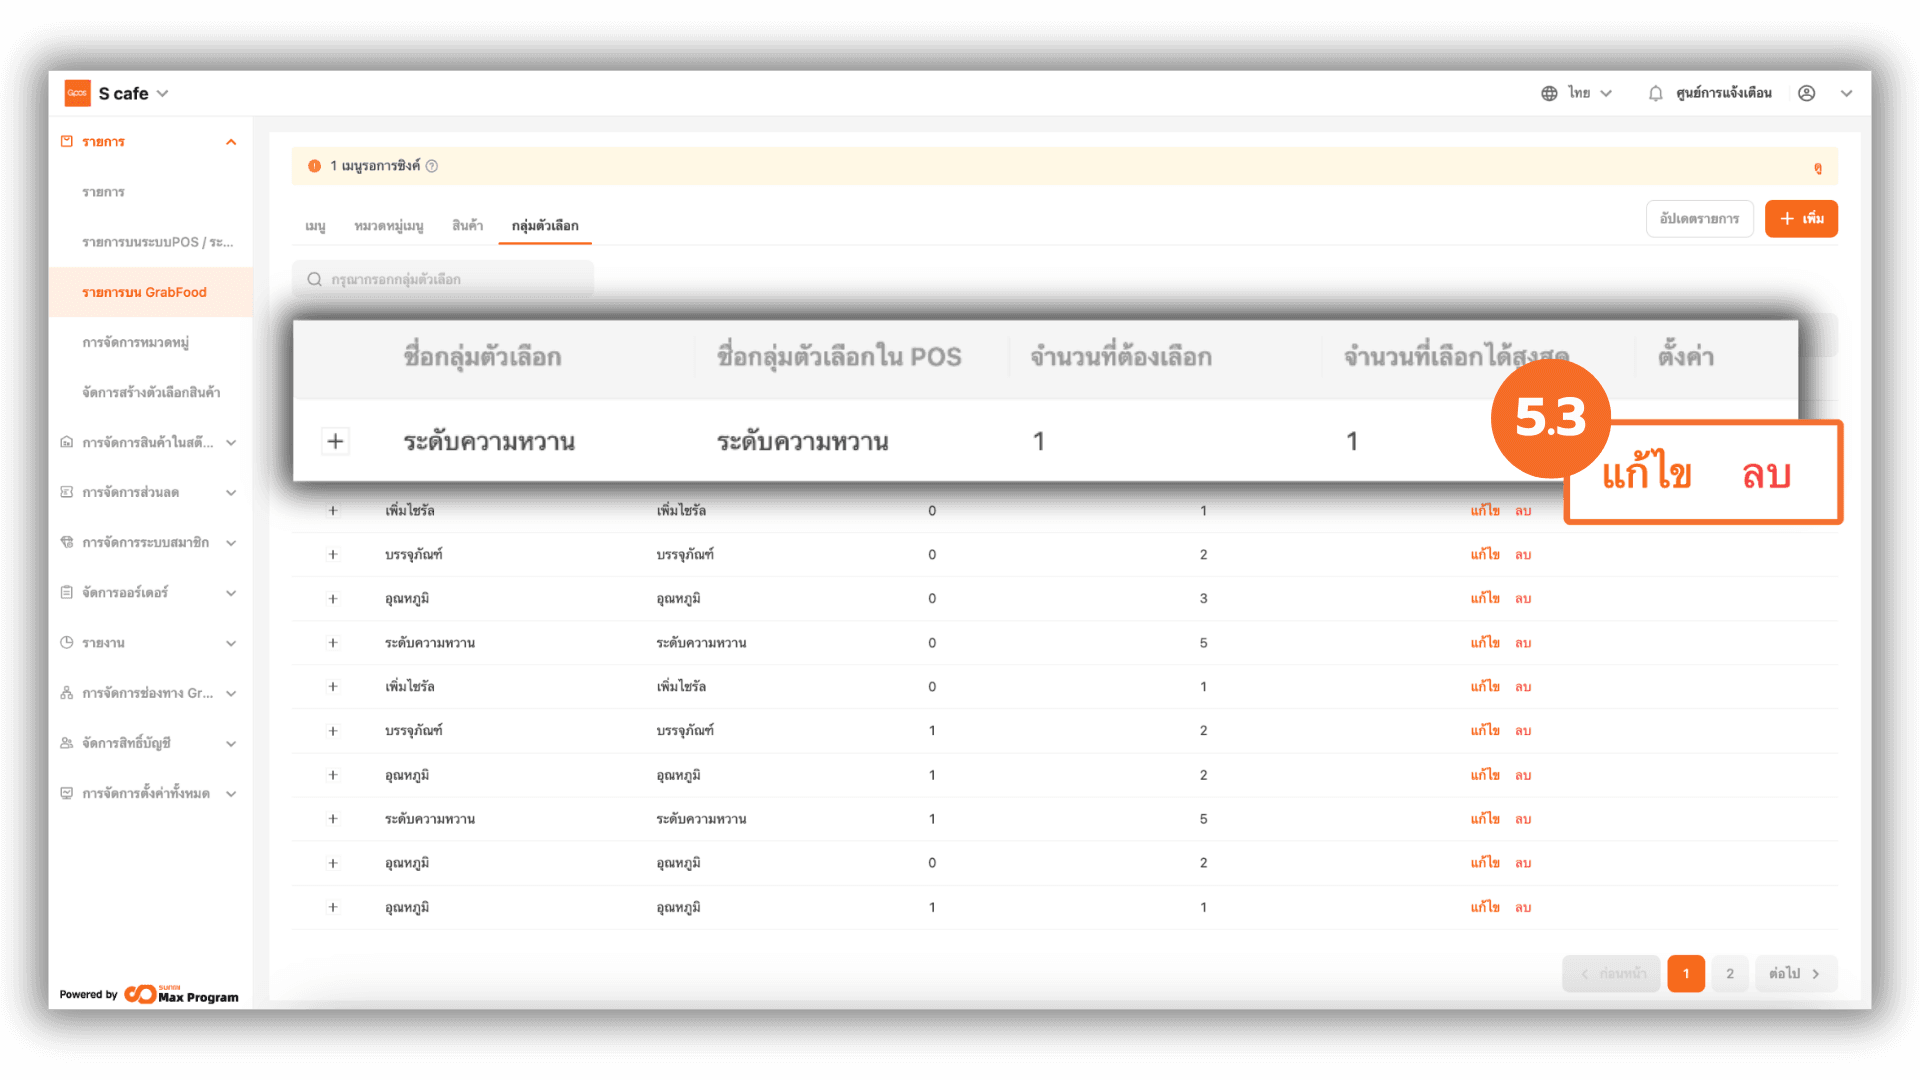Expand the first เพิ่มไซรัล row
This screenshot has height=1080, width=1920.
coord(333,510)
